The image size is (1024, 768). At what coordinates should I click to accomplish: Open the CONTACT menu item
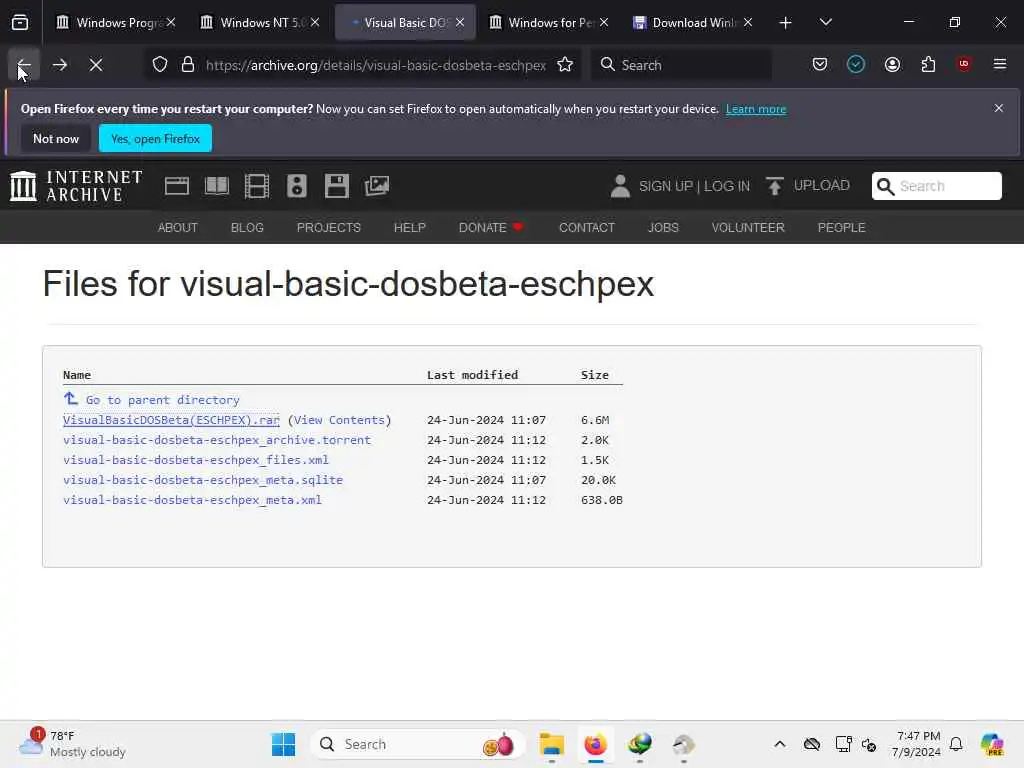[x=586, y=227]
